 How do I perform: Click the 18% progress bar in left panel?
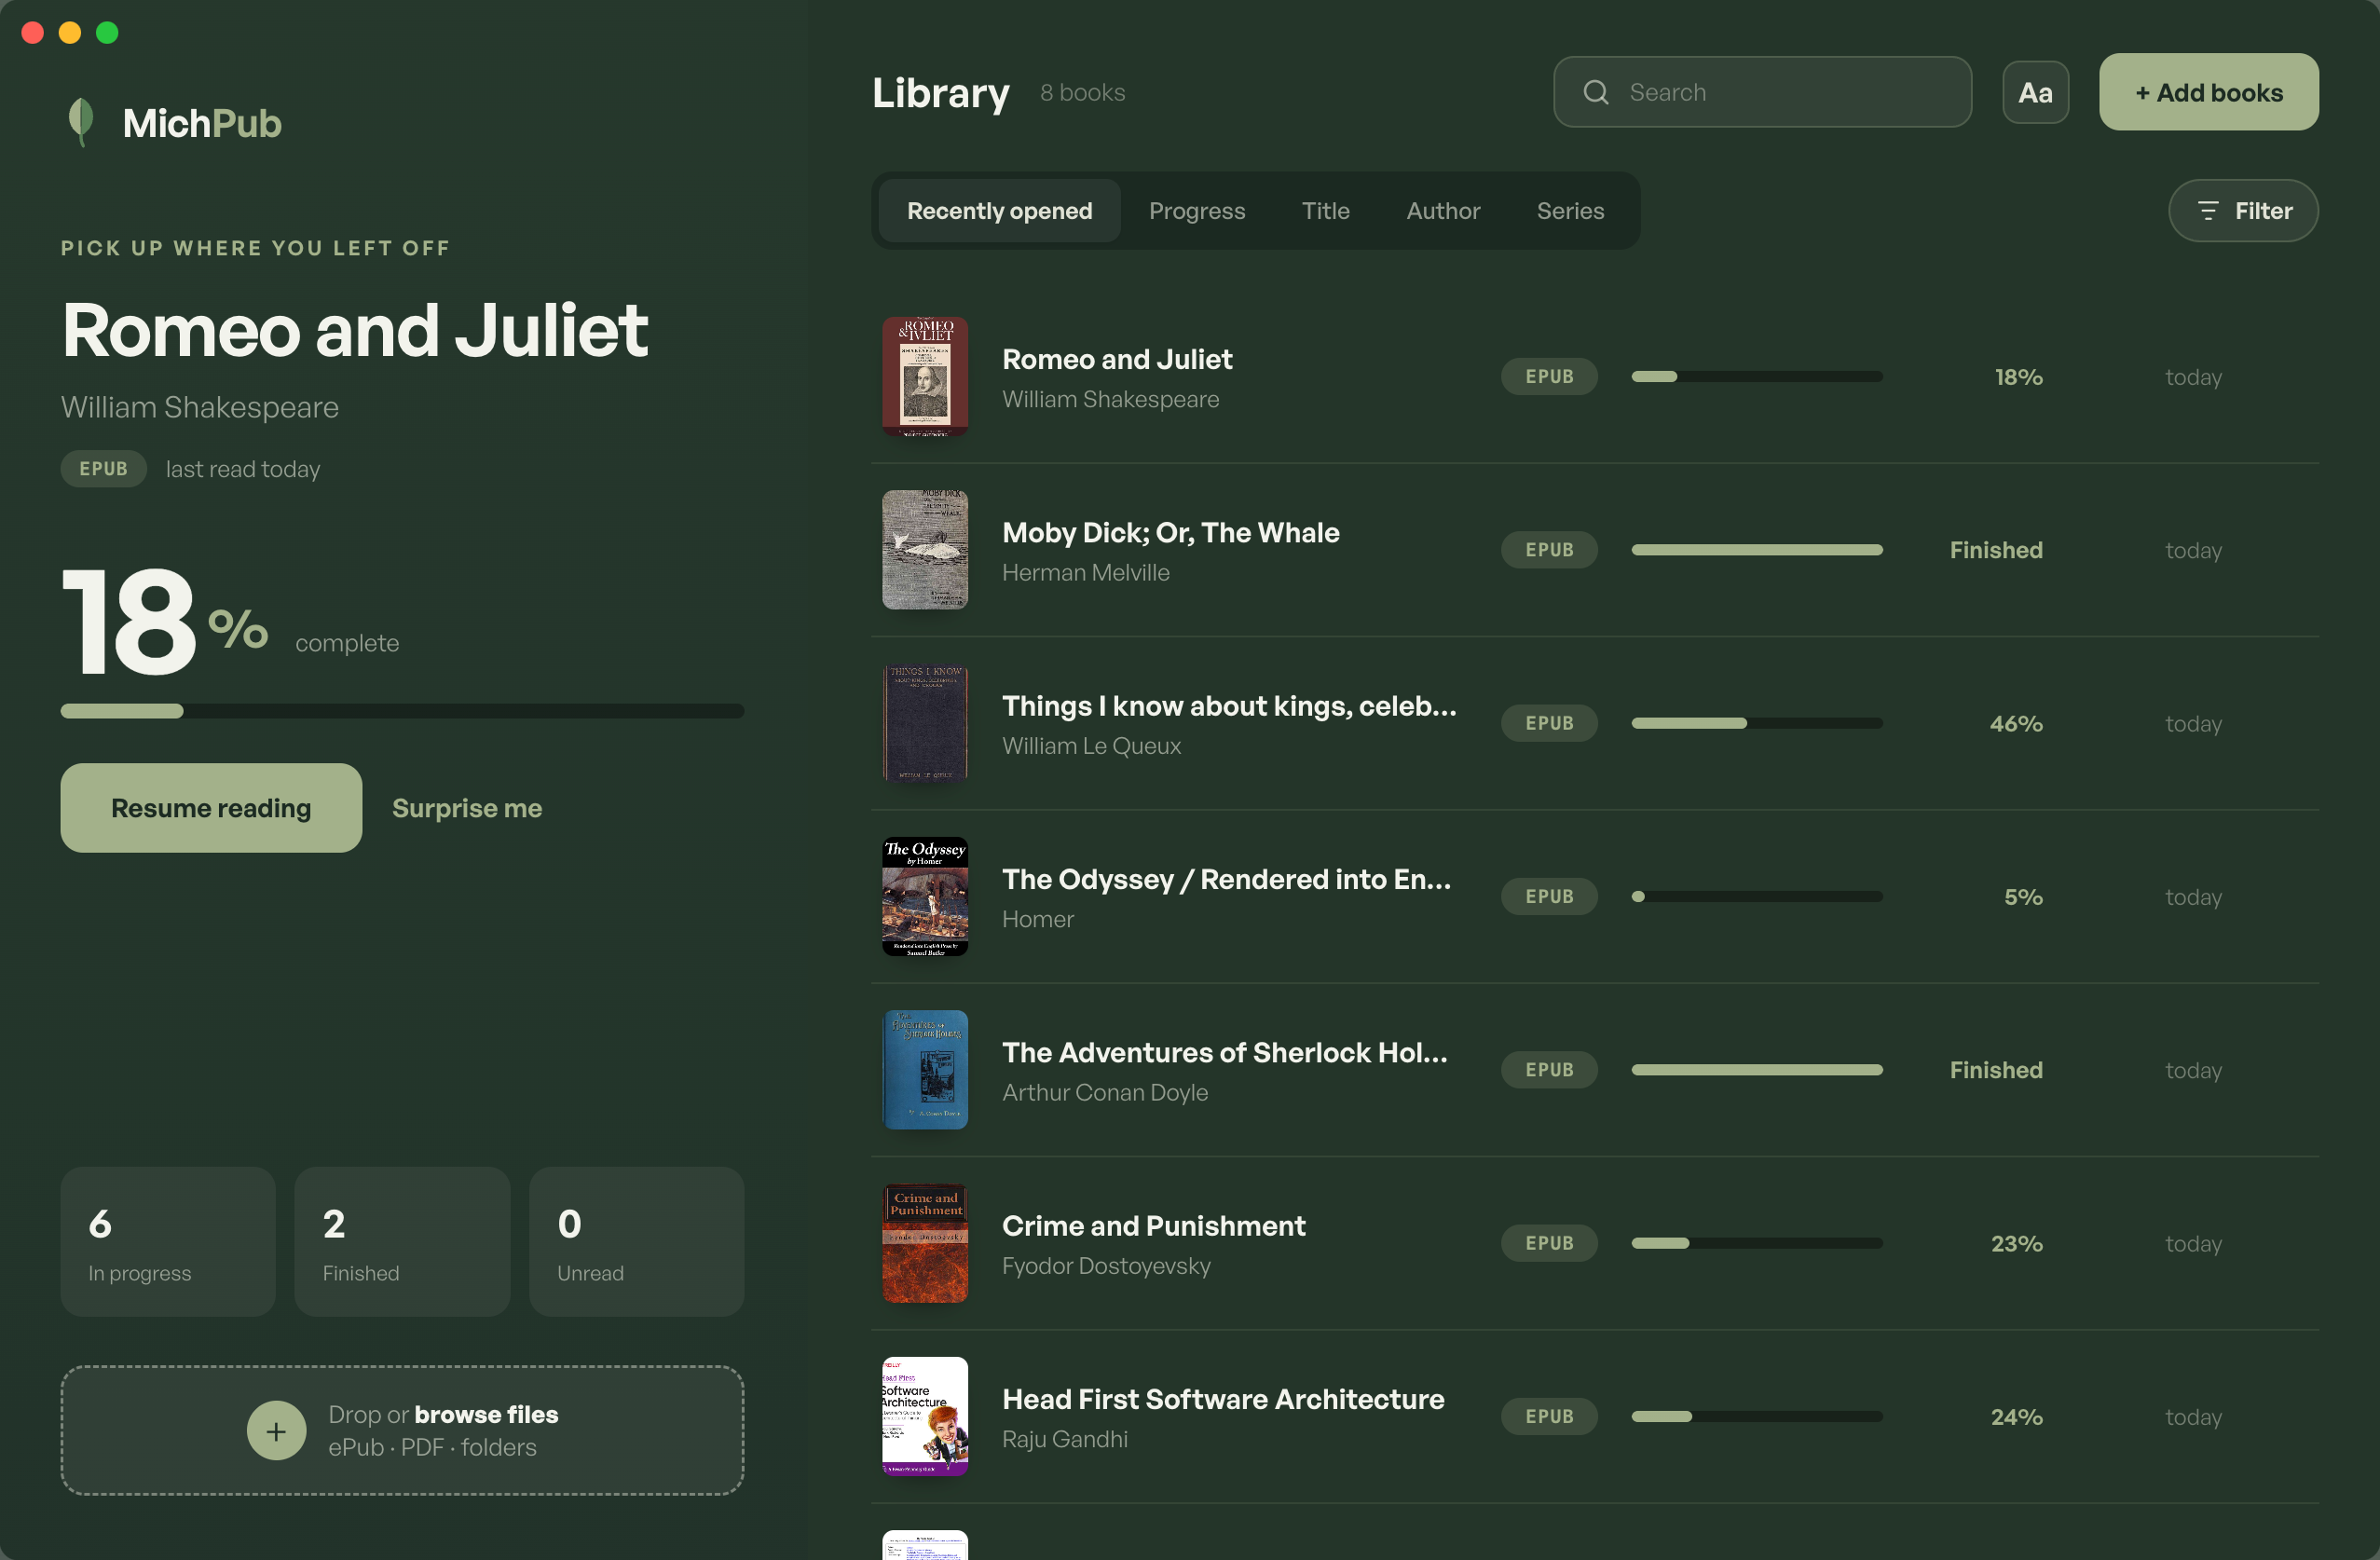coord(402,711)
